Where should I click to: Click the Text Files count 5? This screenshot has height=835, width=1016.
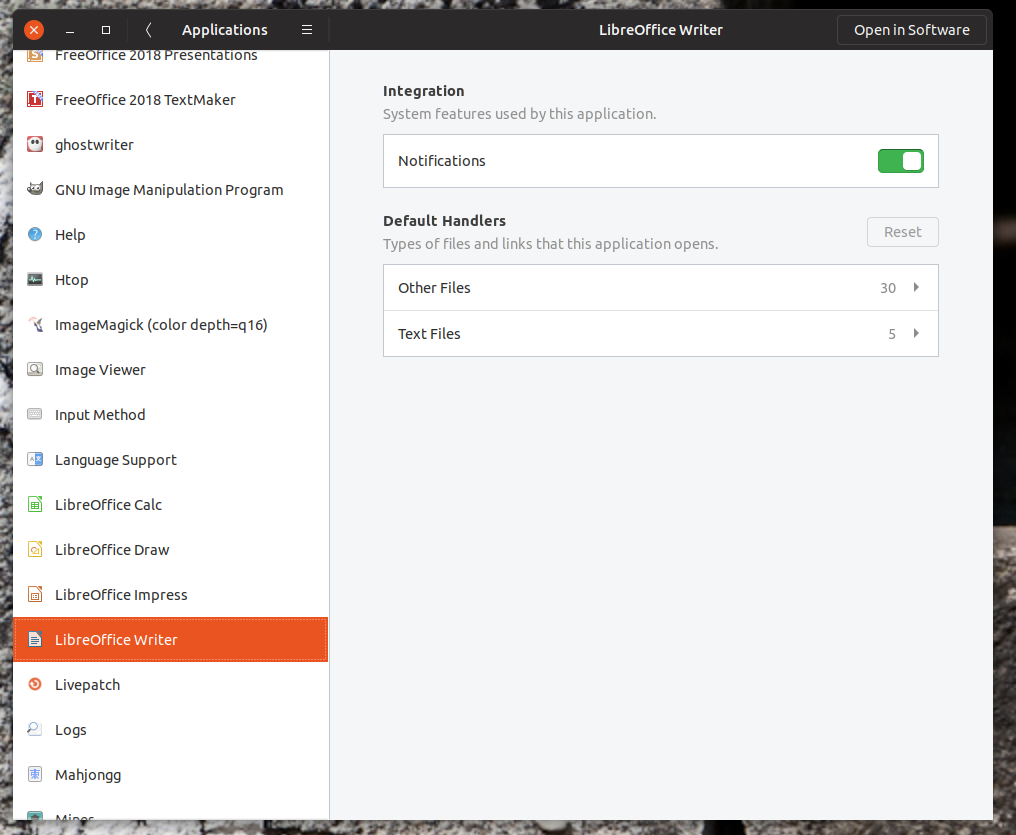(892, 334)
